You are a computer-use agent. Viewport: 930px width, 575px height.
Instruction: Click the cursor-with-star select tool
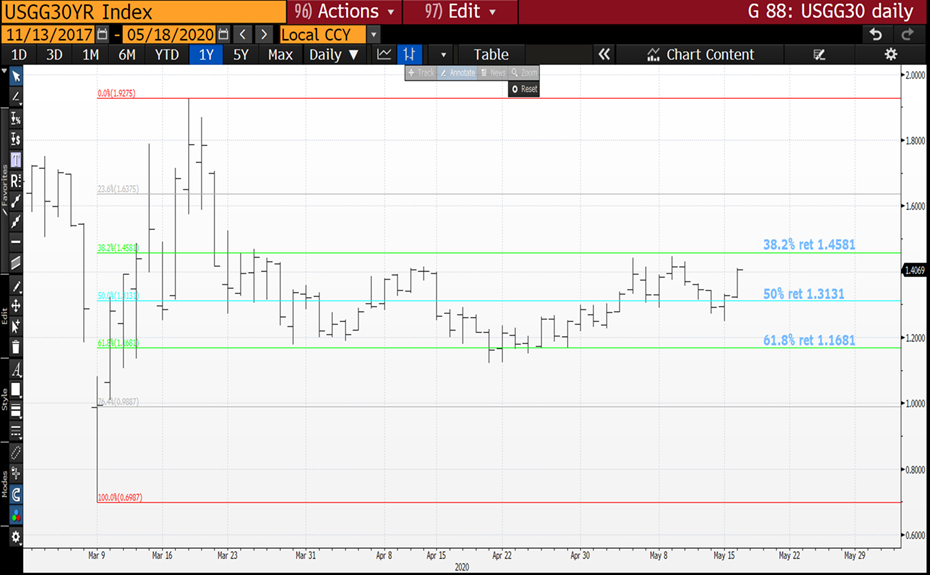pyautogui.click(x=16, y=326)
